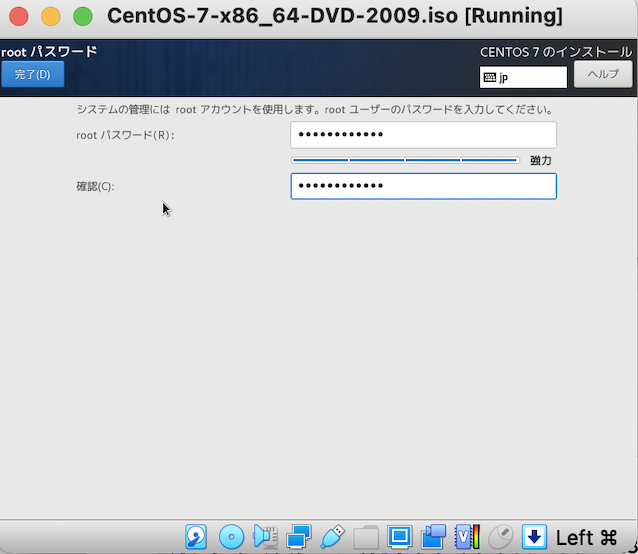The width and height of the screenshot is (638, 554).
Task: Open the hard disk activity icon
Action: click(196, 537)
